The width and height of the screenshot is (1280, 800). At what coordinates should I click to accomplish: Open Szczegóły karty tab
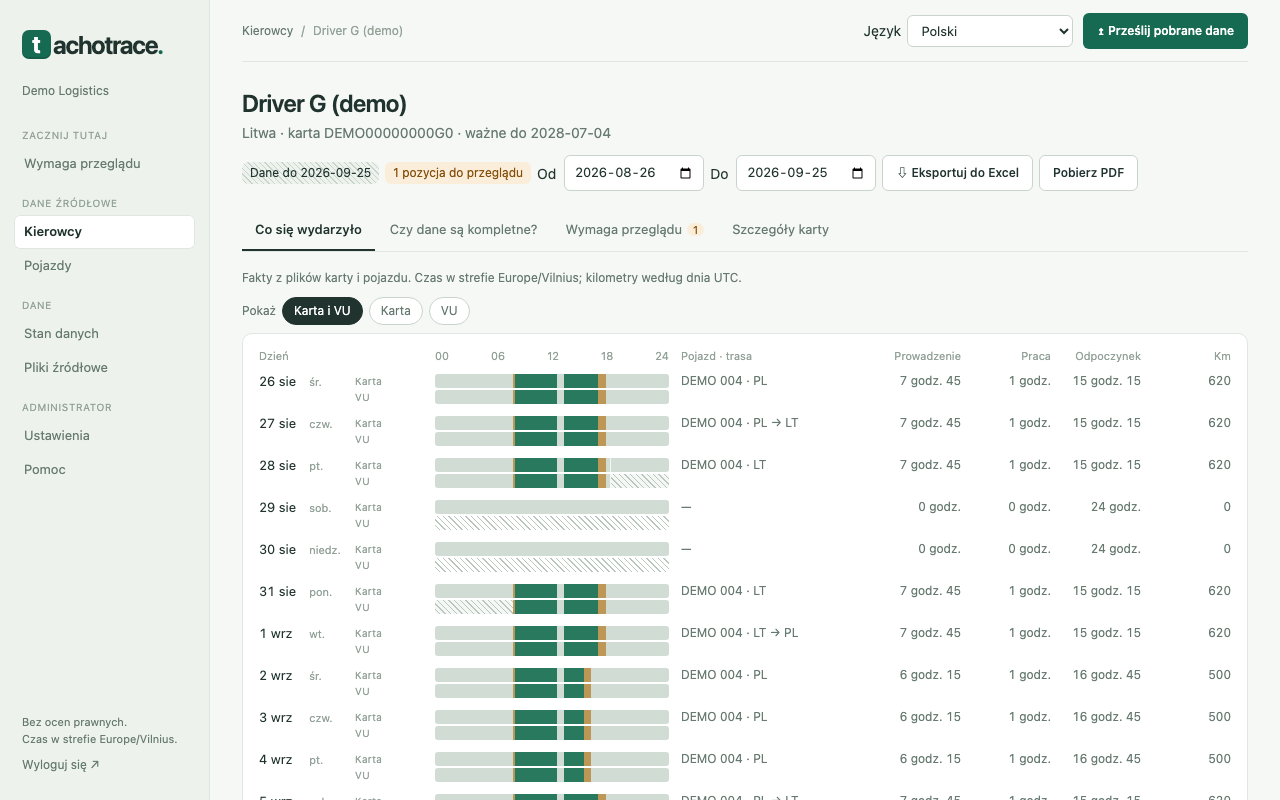pos(780,229)
